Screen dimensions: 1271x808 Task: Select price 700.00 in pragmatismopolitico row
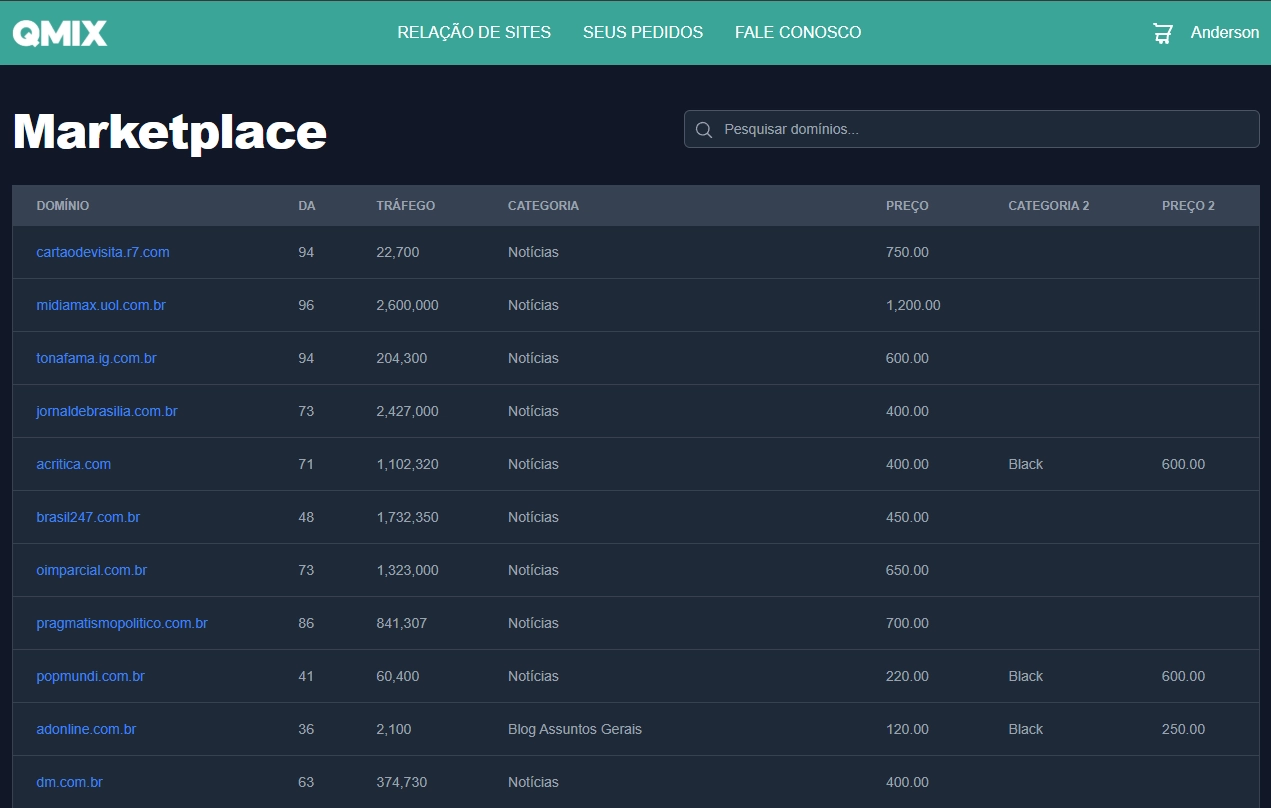[907, 623]
